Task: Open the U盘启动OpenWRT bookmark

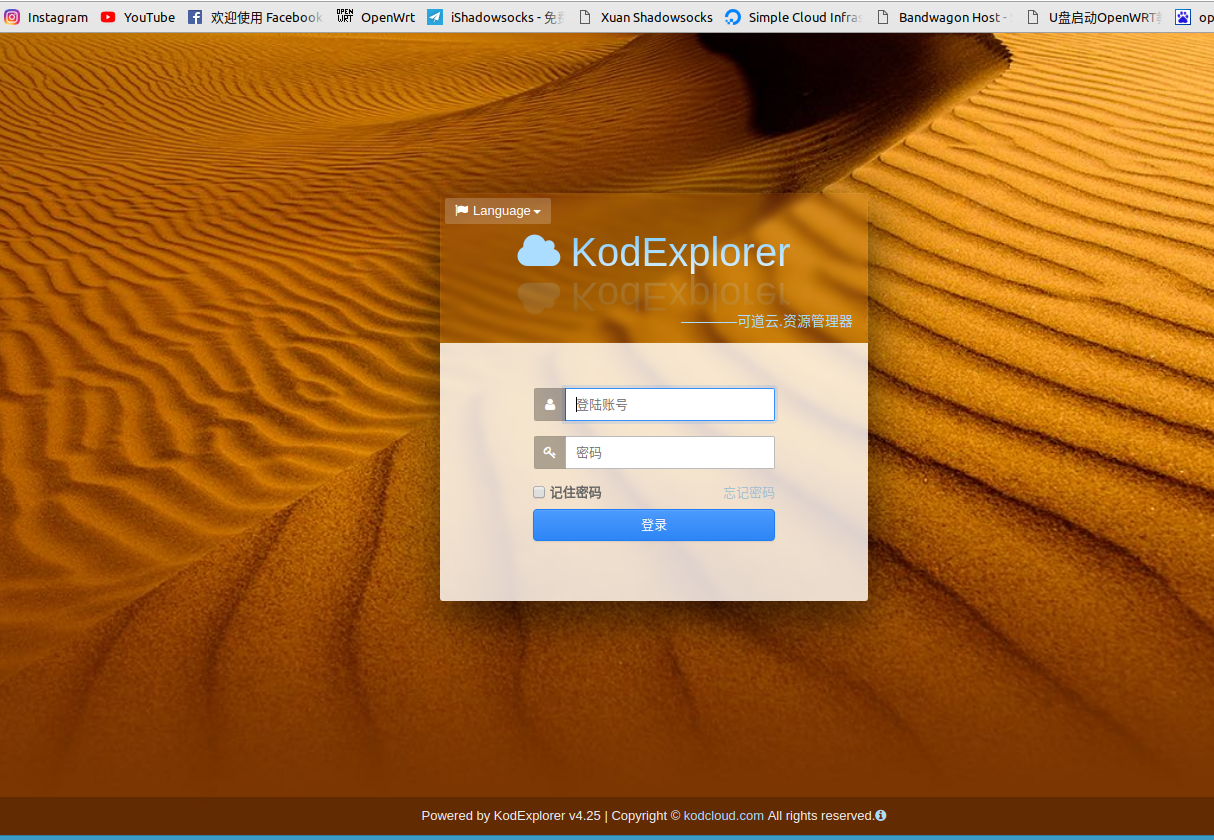Action: pyautogui.click(x=1094, y=17)
